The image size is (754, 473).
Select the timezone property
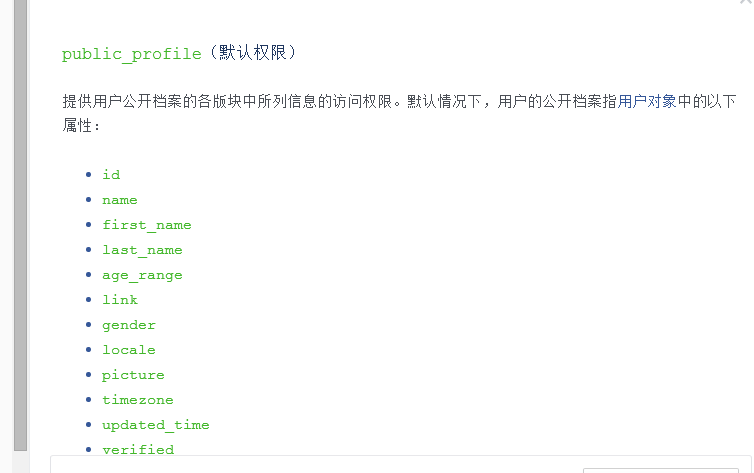138,399
